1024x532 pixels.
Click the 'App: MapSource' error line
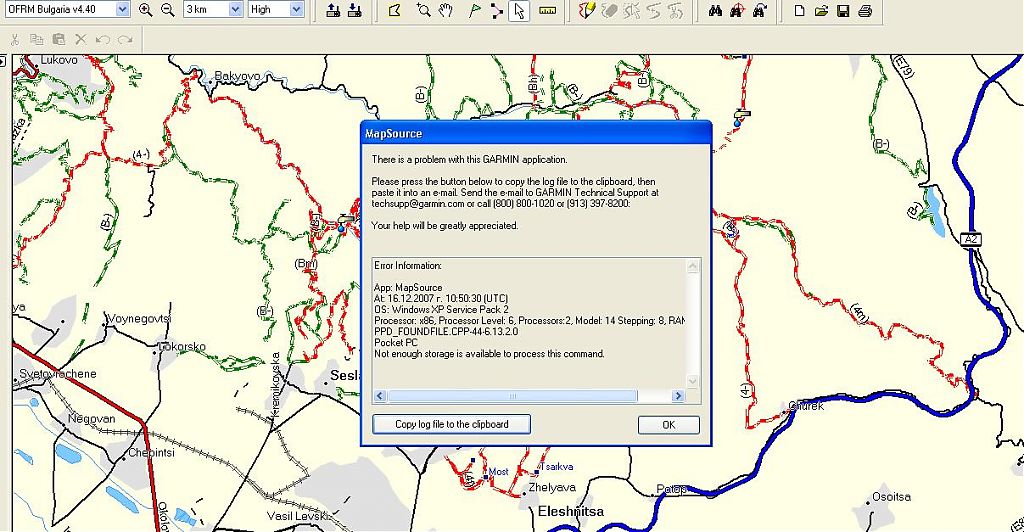pyautogui.click(x=408, y=287)
